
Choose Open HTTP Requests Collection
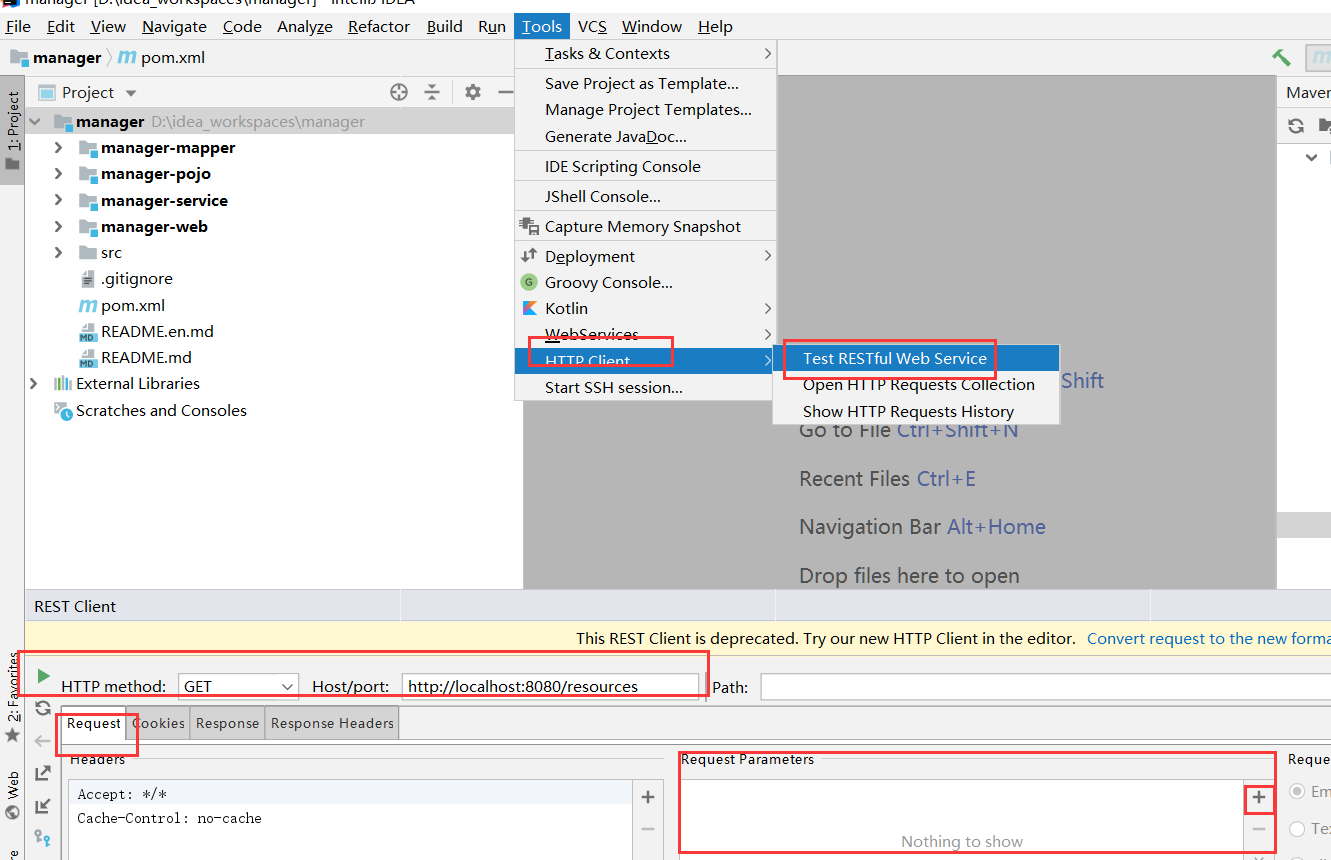(917, 385)
